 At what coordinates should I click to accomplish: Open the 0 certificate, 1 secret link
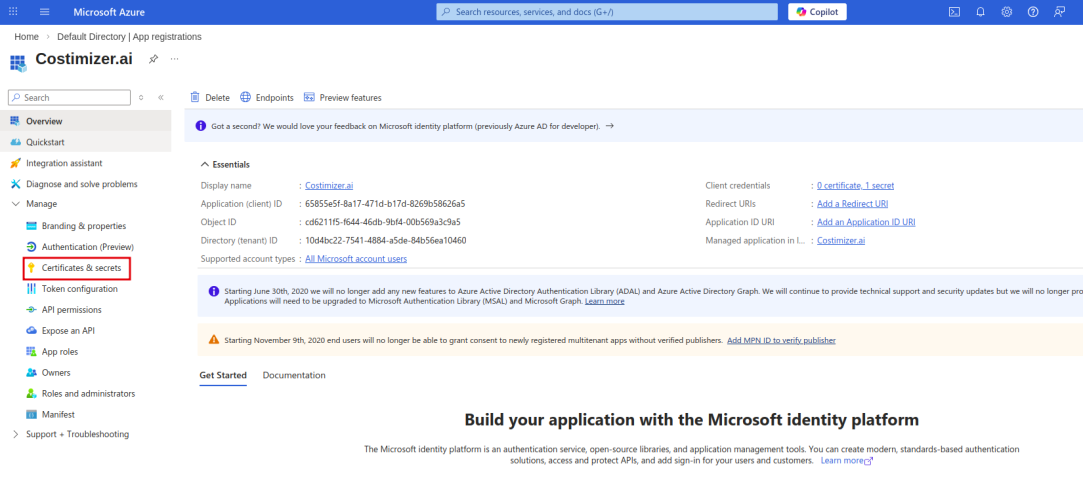coord(856,185)
